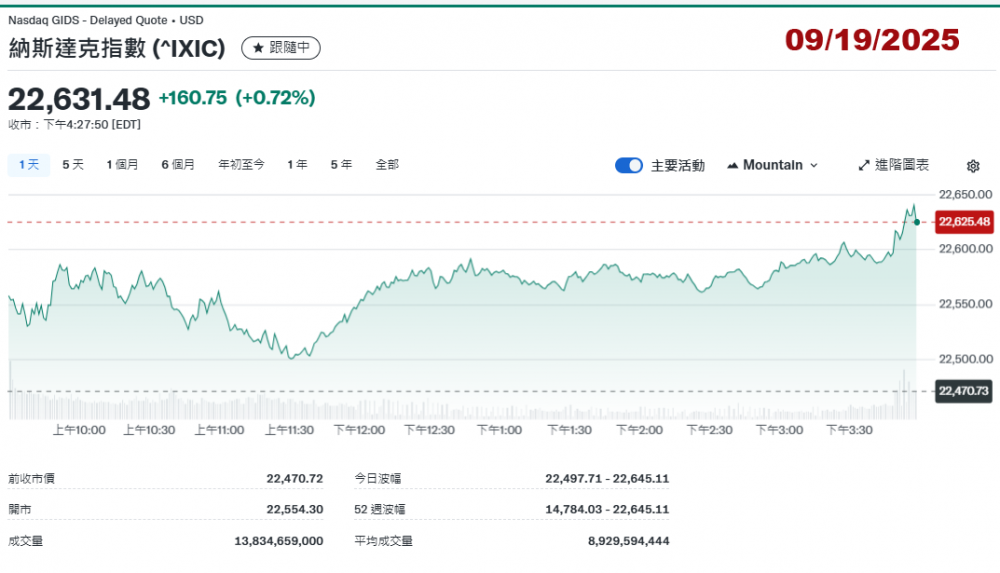Expand the Mountain chart type dropdown chevron
Viewport: 1000px width, 573px height.
click(x=814, y=165)
